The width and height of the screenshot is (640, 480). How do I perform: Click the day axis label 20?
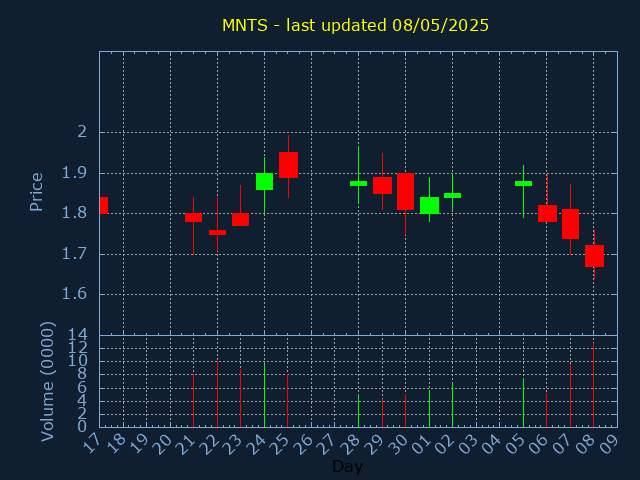click(x=162, y=443)
